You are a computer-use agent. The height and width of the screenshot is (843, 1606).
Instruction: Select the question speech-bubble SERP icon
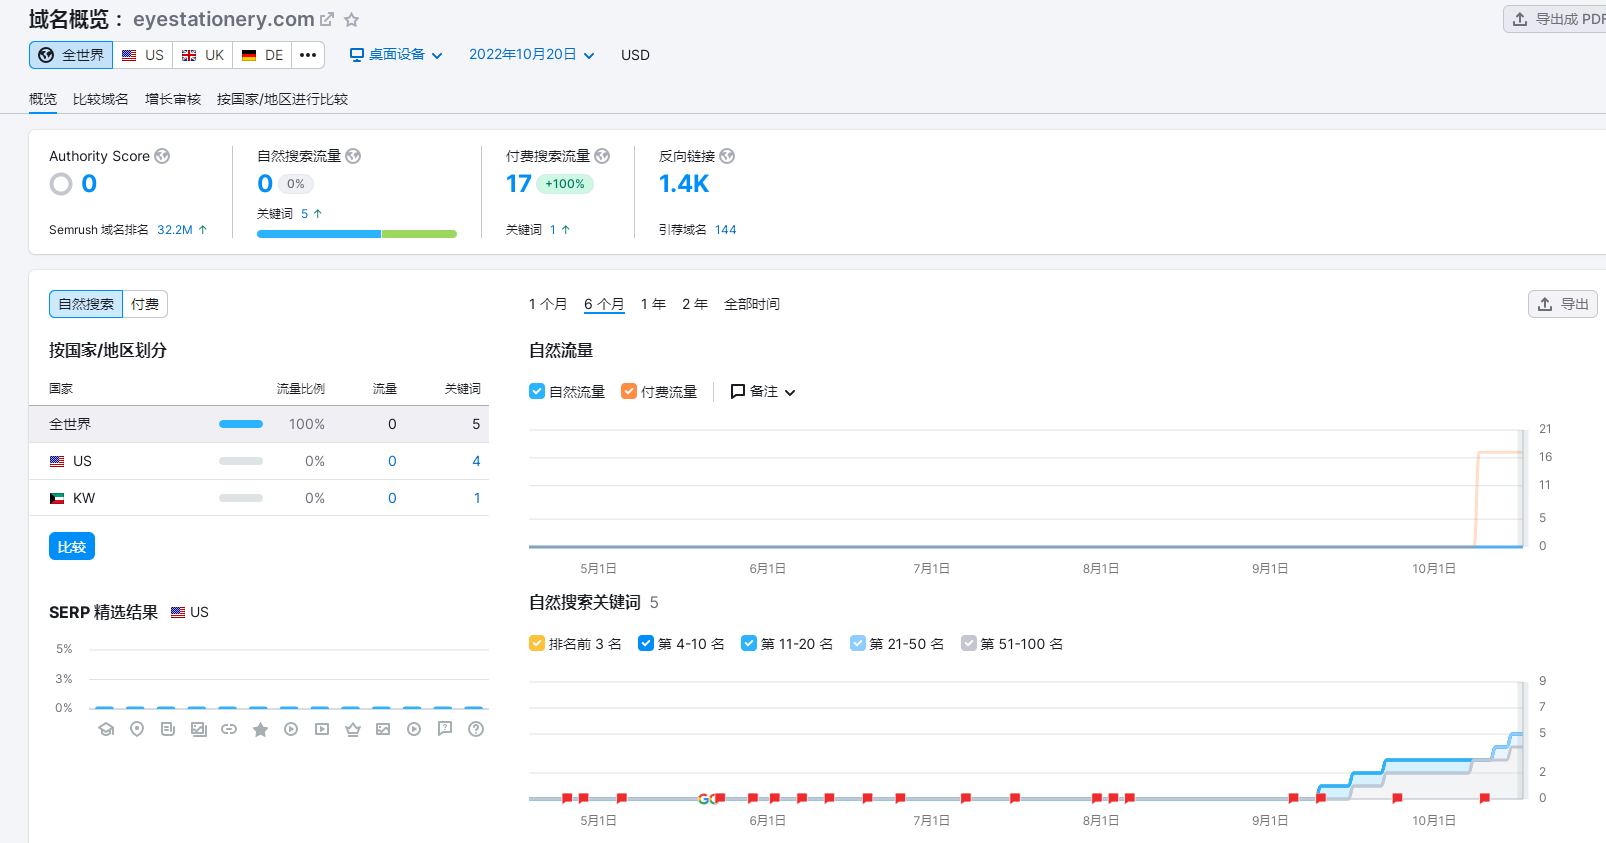click(x=445, y=729)
